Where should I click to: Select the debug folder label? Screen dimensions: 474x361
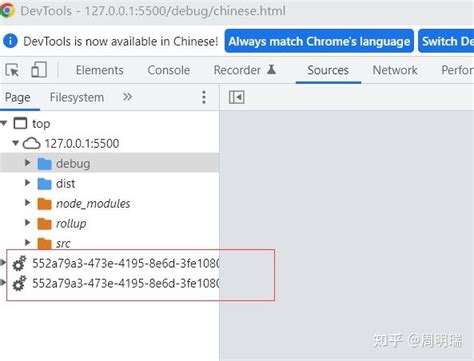(73, 164)
